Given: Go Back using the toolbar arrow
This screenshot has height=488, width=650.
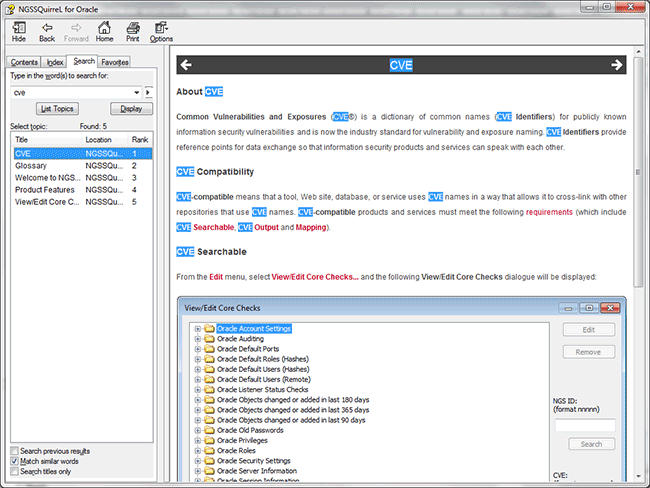Looking at the screenshot, I should (47, 32).
